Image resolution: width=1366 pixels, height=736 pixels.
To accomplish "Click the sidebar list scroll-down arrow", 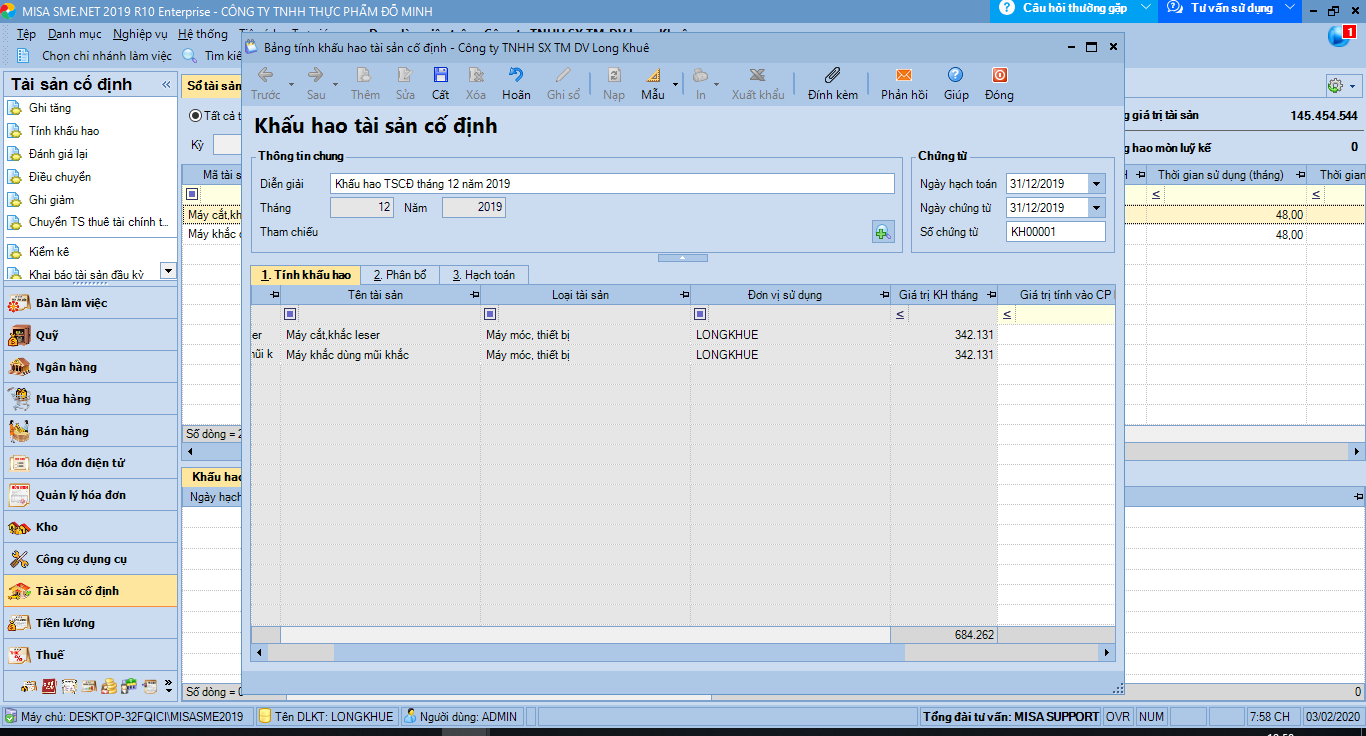I will (x=168, y=271).
